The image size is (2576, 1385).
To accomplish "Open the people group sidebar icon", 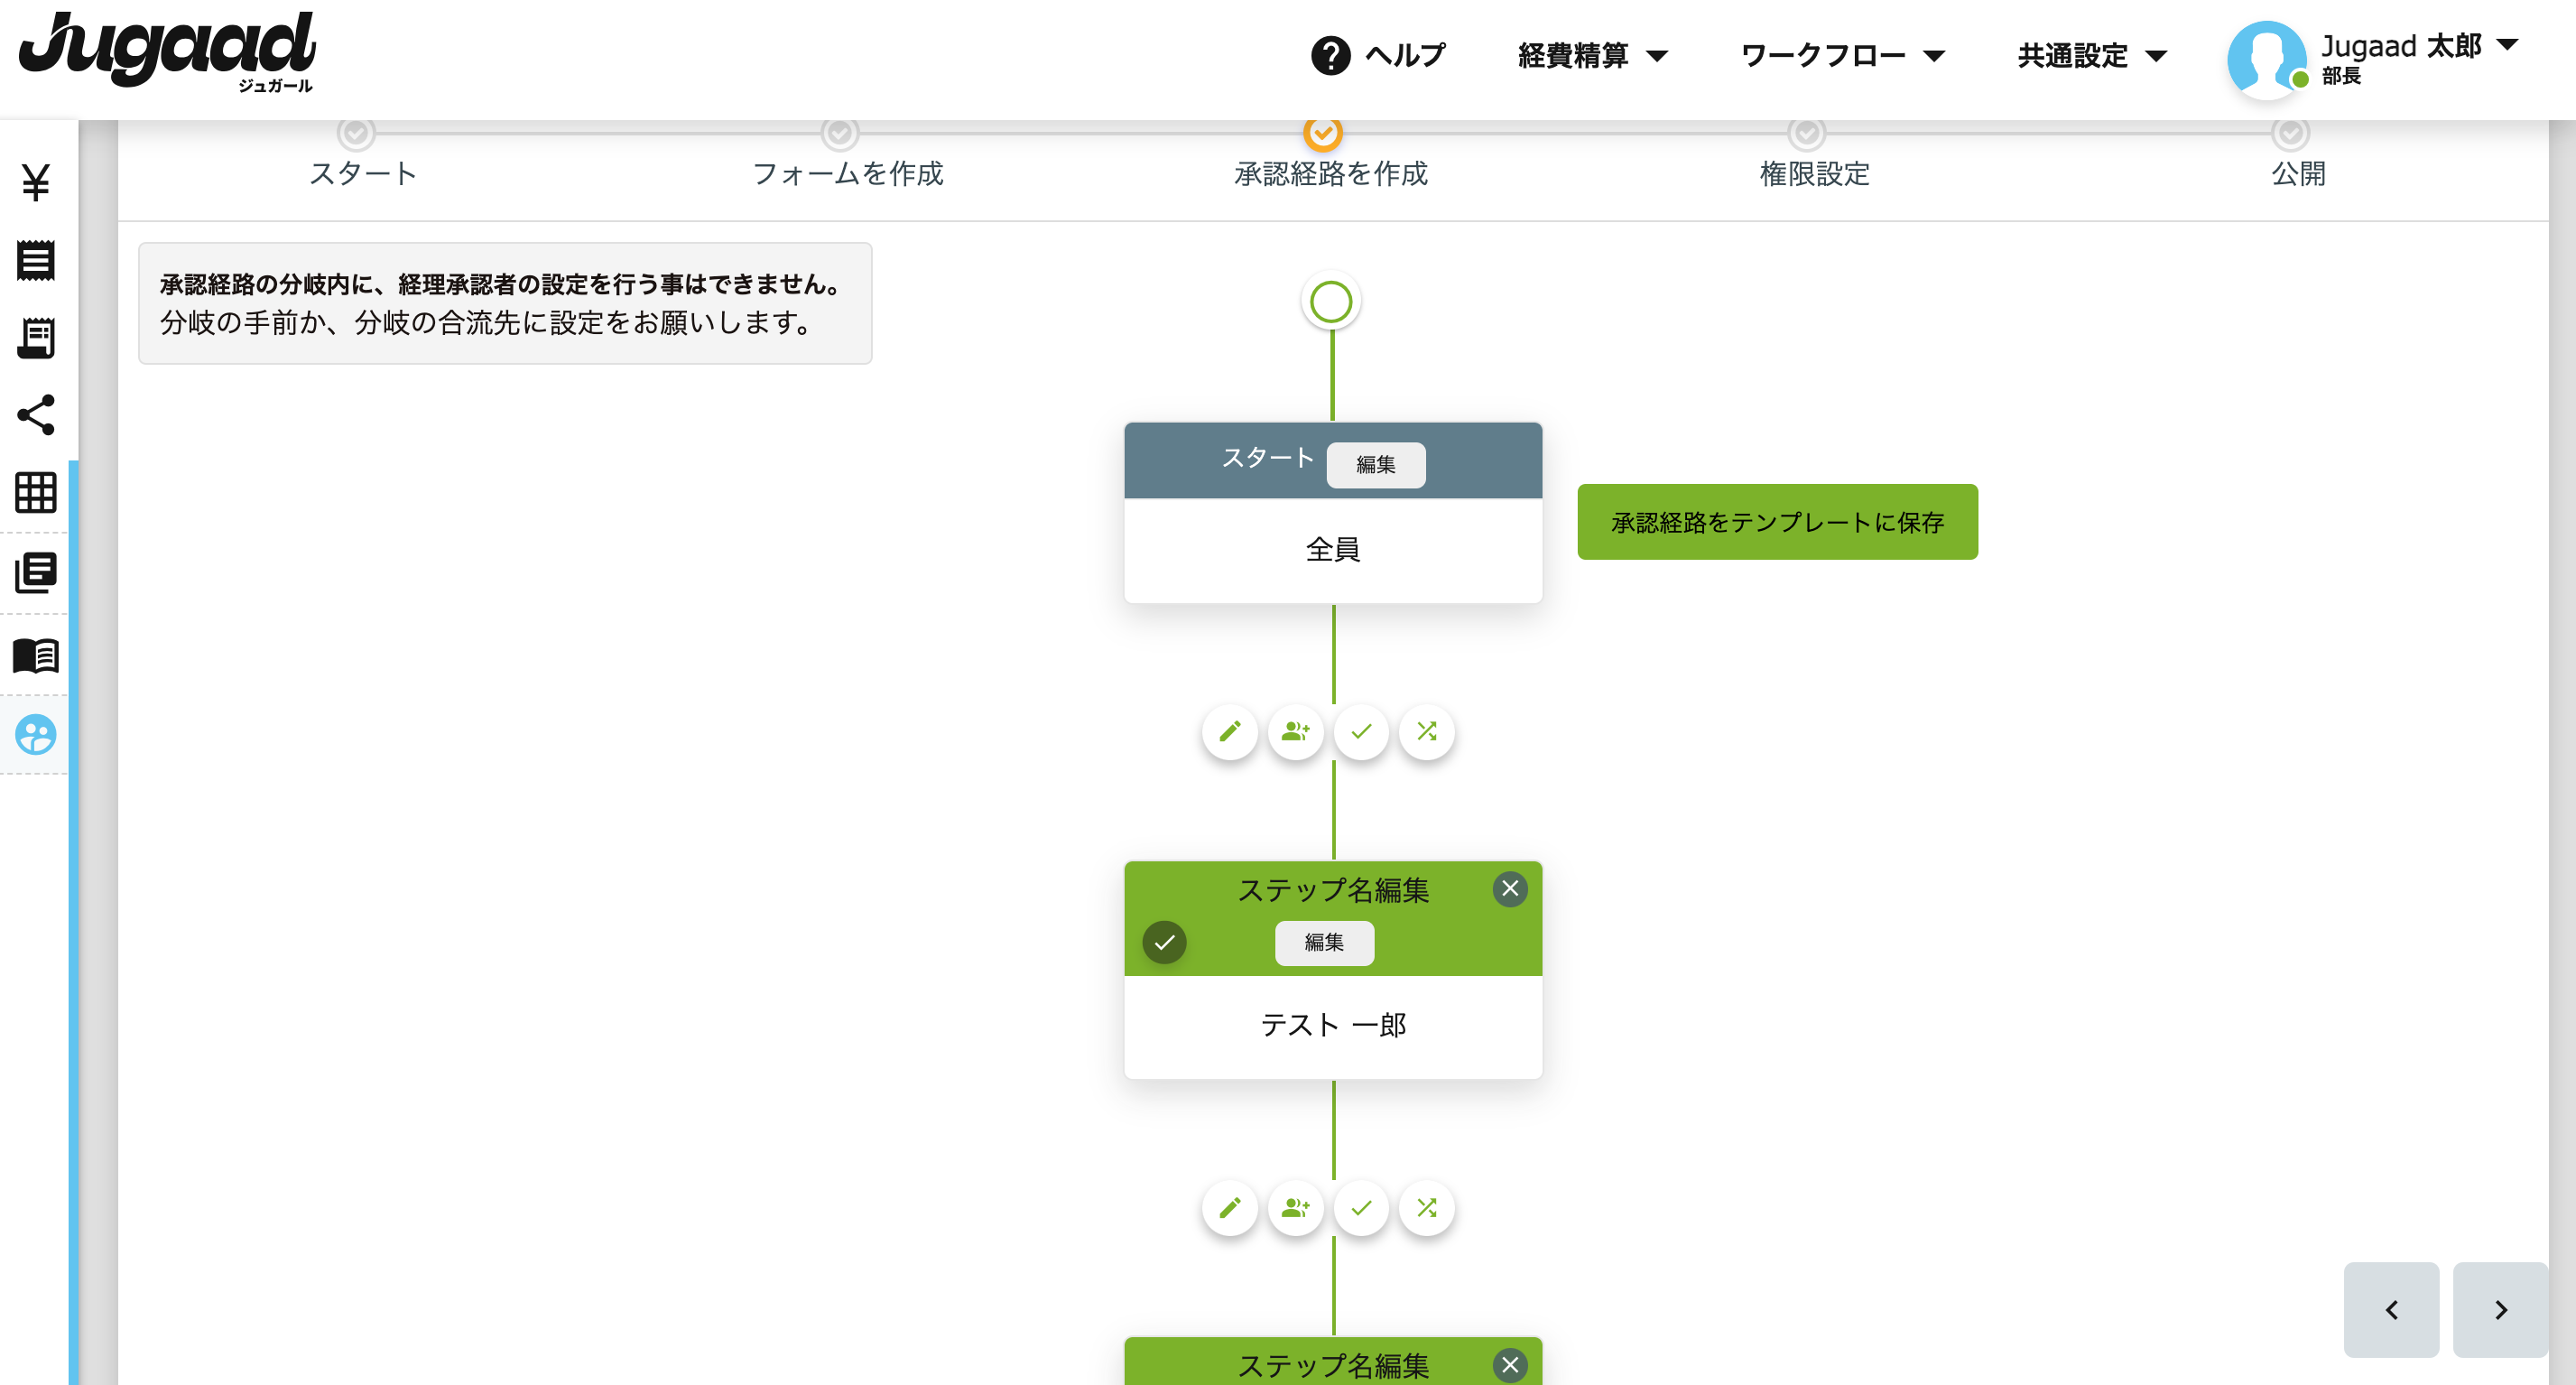I will coord(36,735).
